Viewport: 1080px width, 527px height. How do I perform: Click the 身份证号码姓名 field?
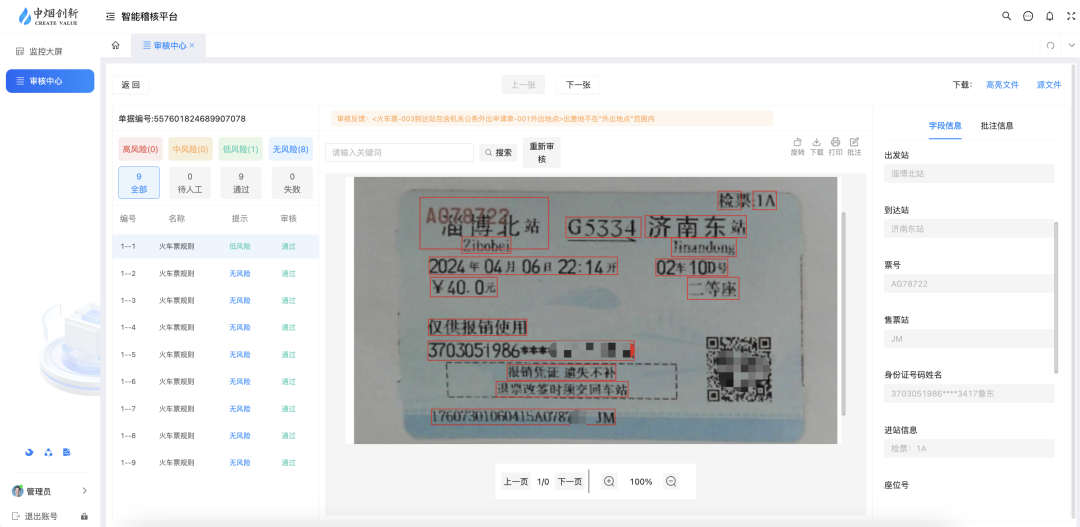click(969, 394)
